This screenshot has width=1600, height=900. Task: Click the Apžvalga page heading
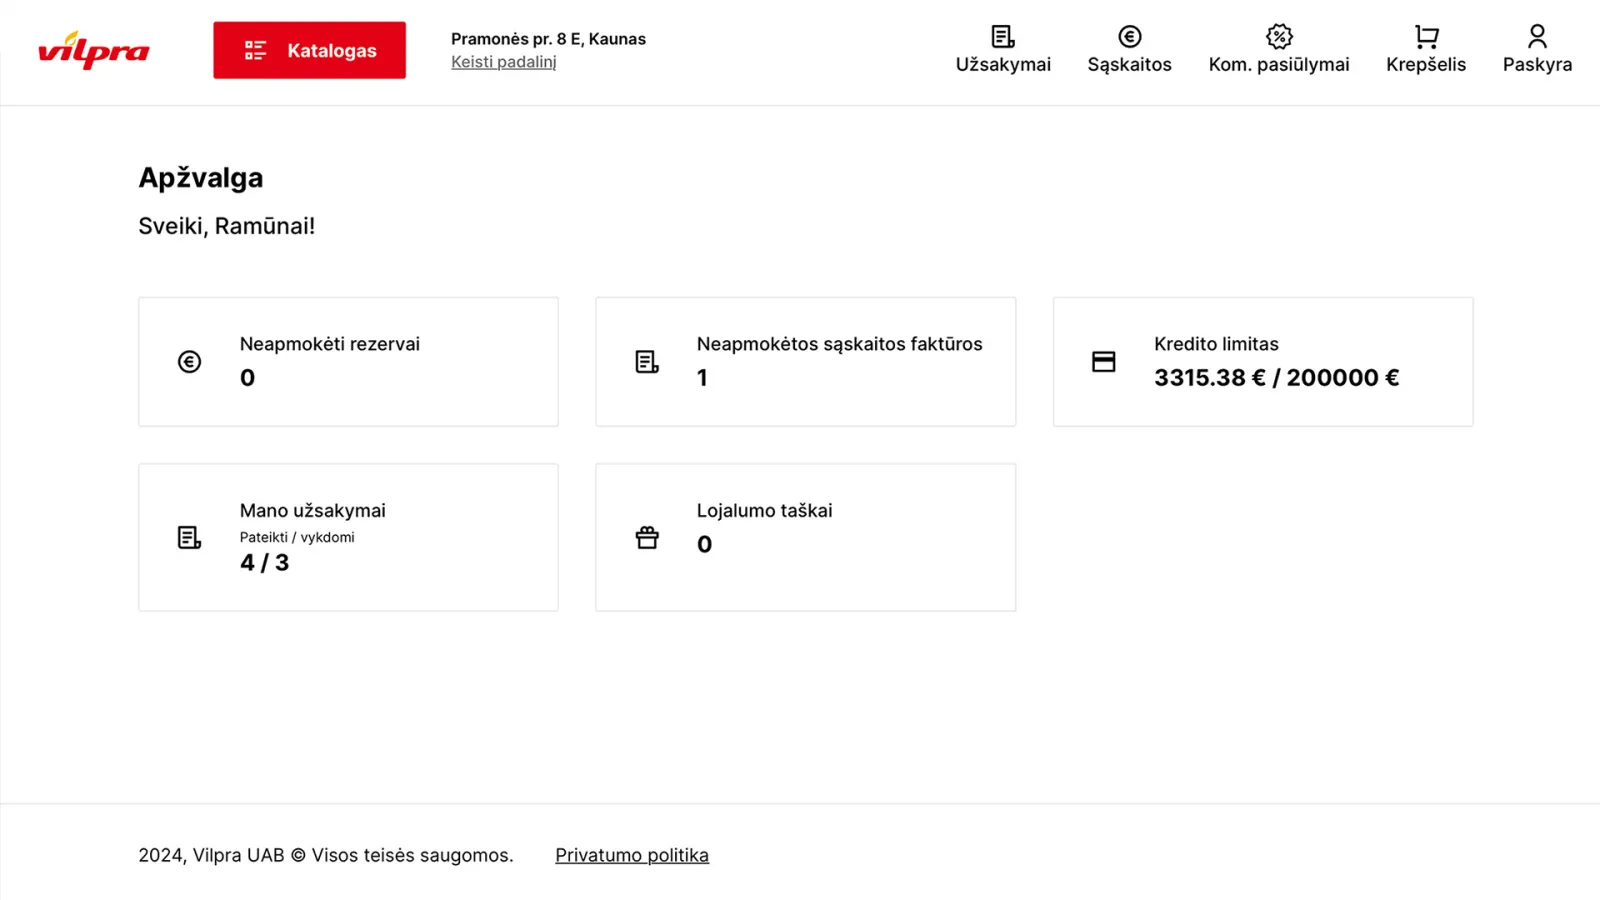201,178
